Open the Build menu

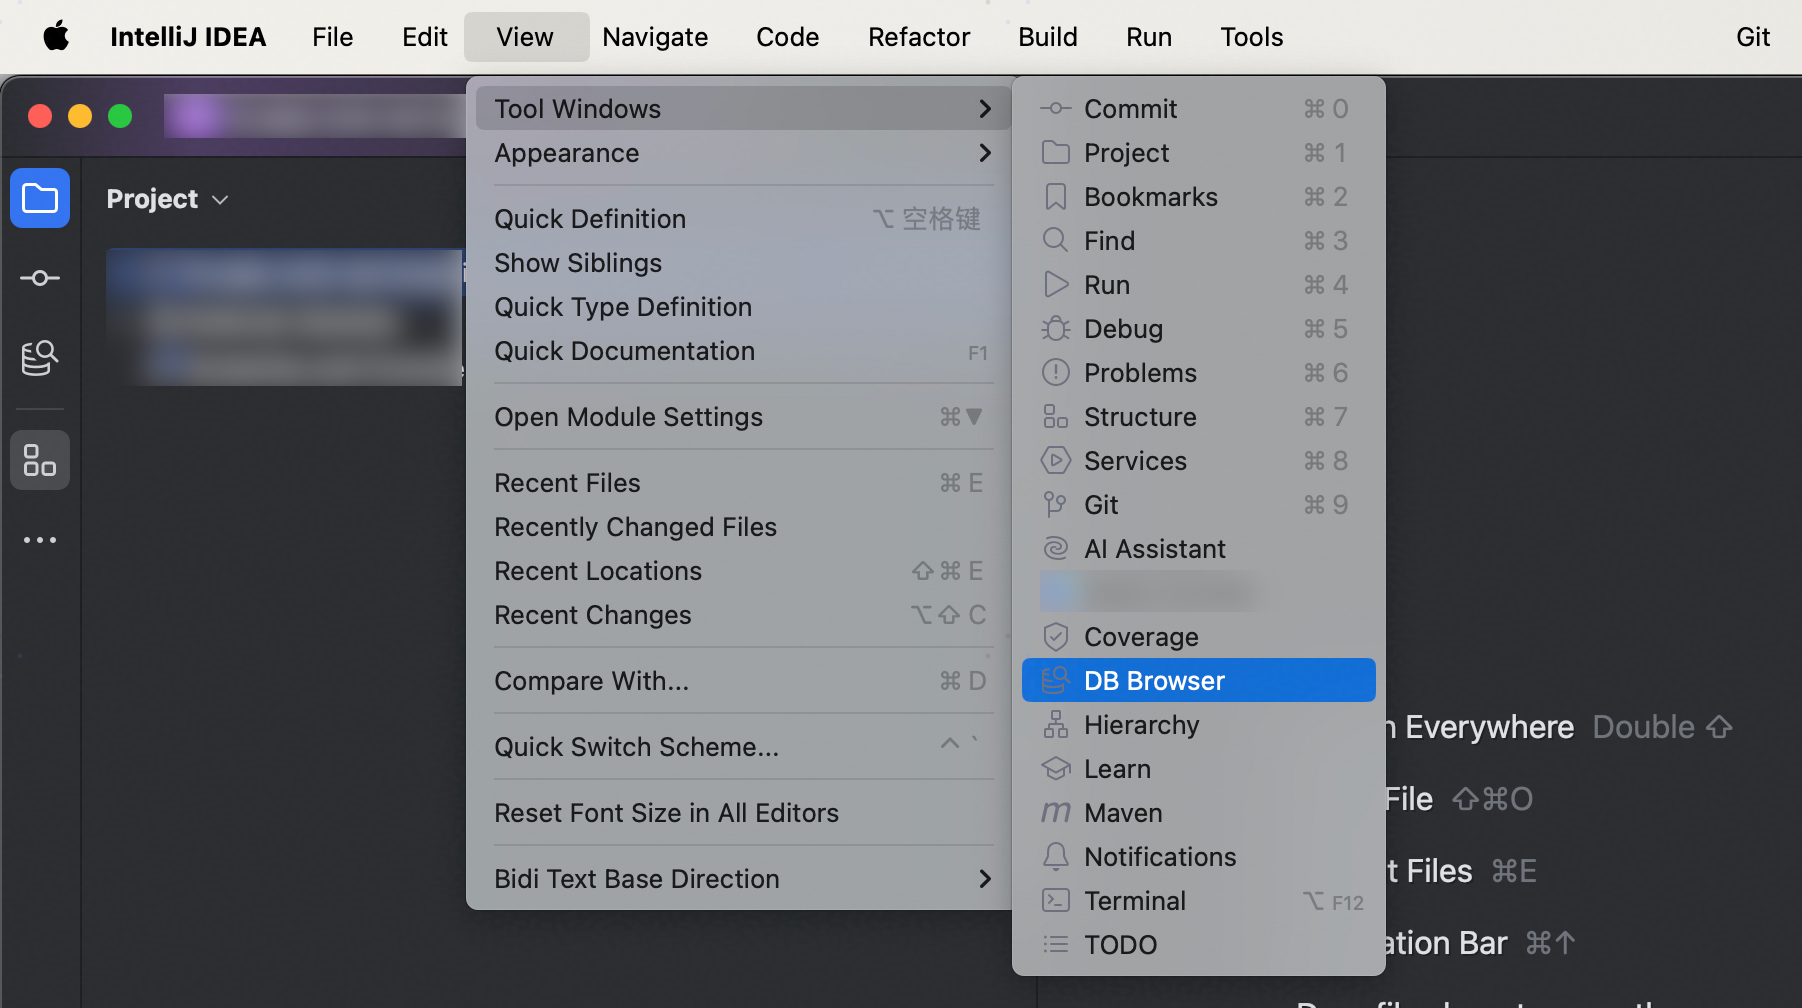1047,37
